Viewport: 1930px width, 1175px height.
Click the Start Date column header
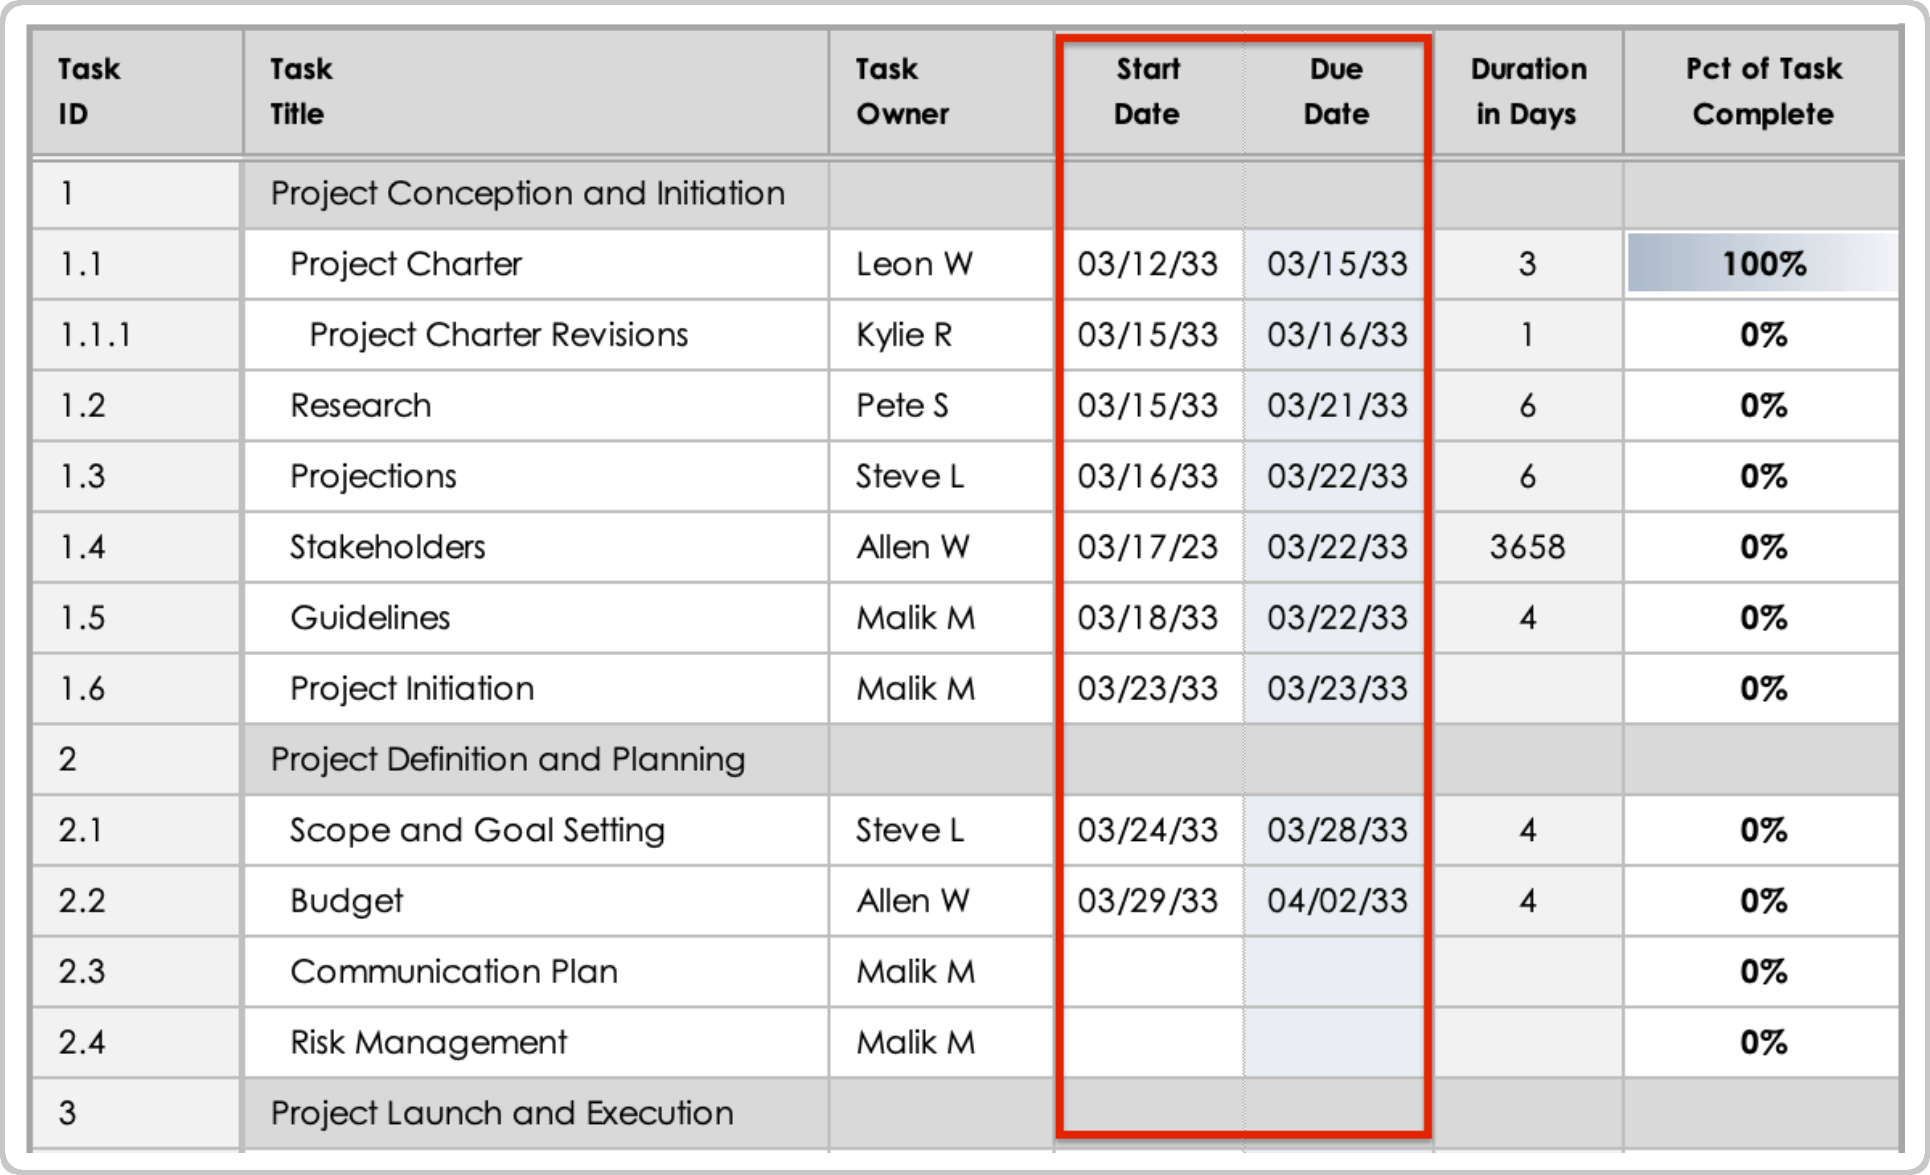pos(1148,91)
